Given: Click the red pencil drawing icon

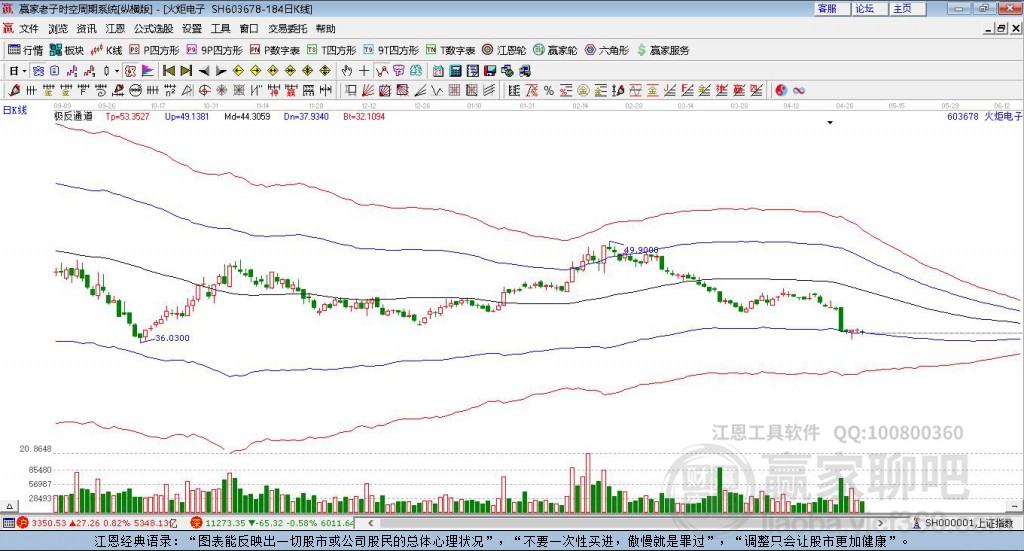Looking at the screenshot, I should pos(14,90).
